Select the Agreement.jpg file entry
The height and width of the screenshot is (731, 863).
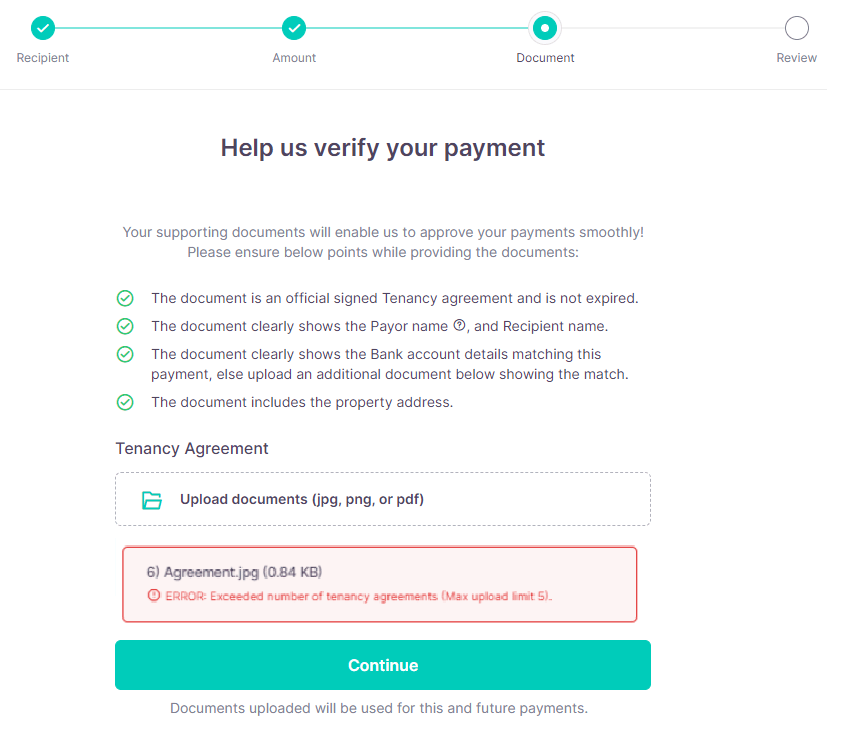237,571
